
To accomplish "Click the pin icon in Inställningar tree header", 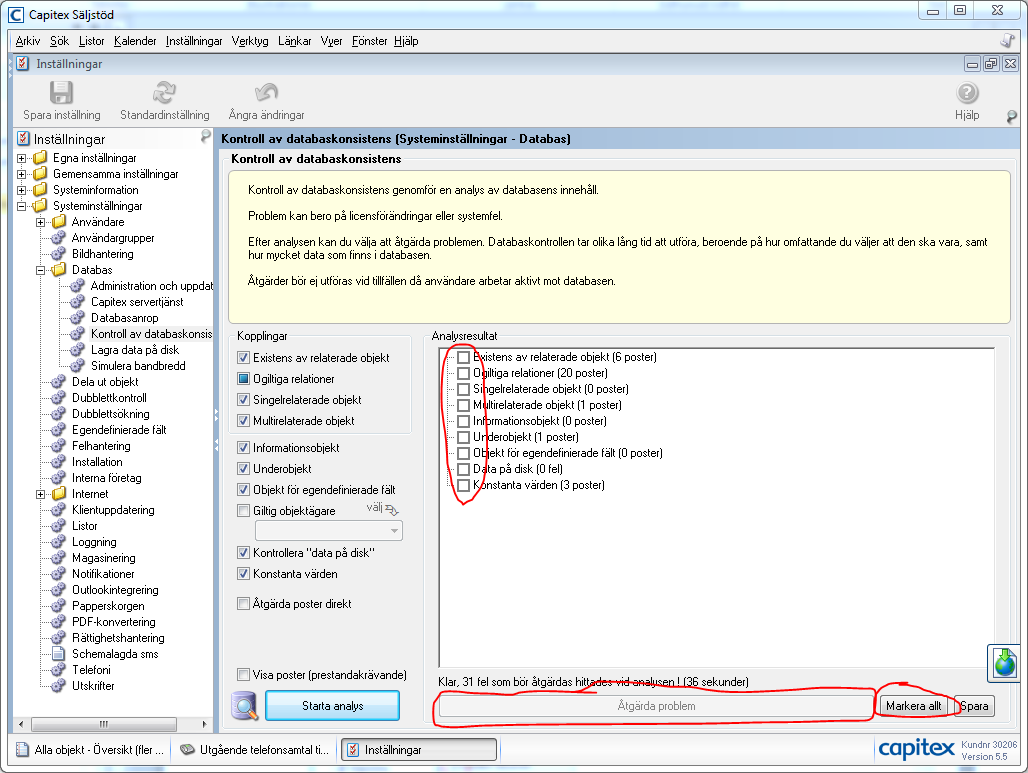I will click(205, 136).
